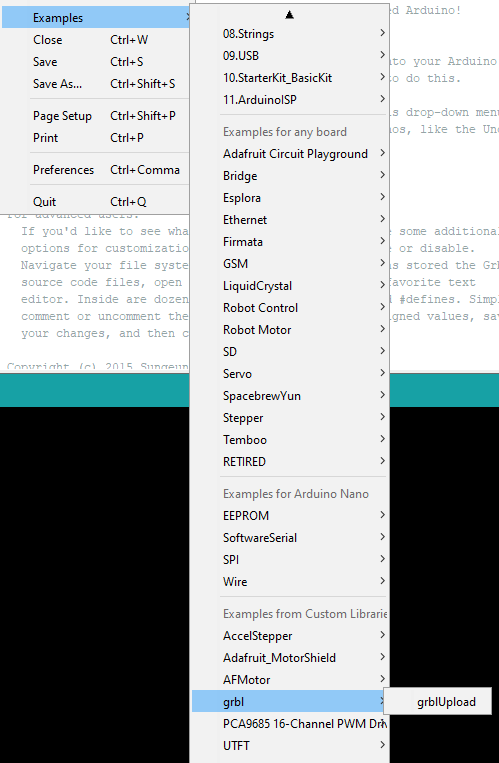Open the Wire examples submenu
Viewport: 499px width, 763px height.
click(x=290, y=581)
